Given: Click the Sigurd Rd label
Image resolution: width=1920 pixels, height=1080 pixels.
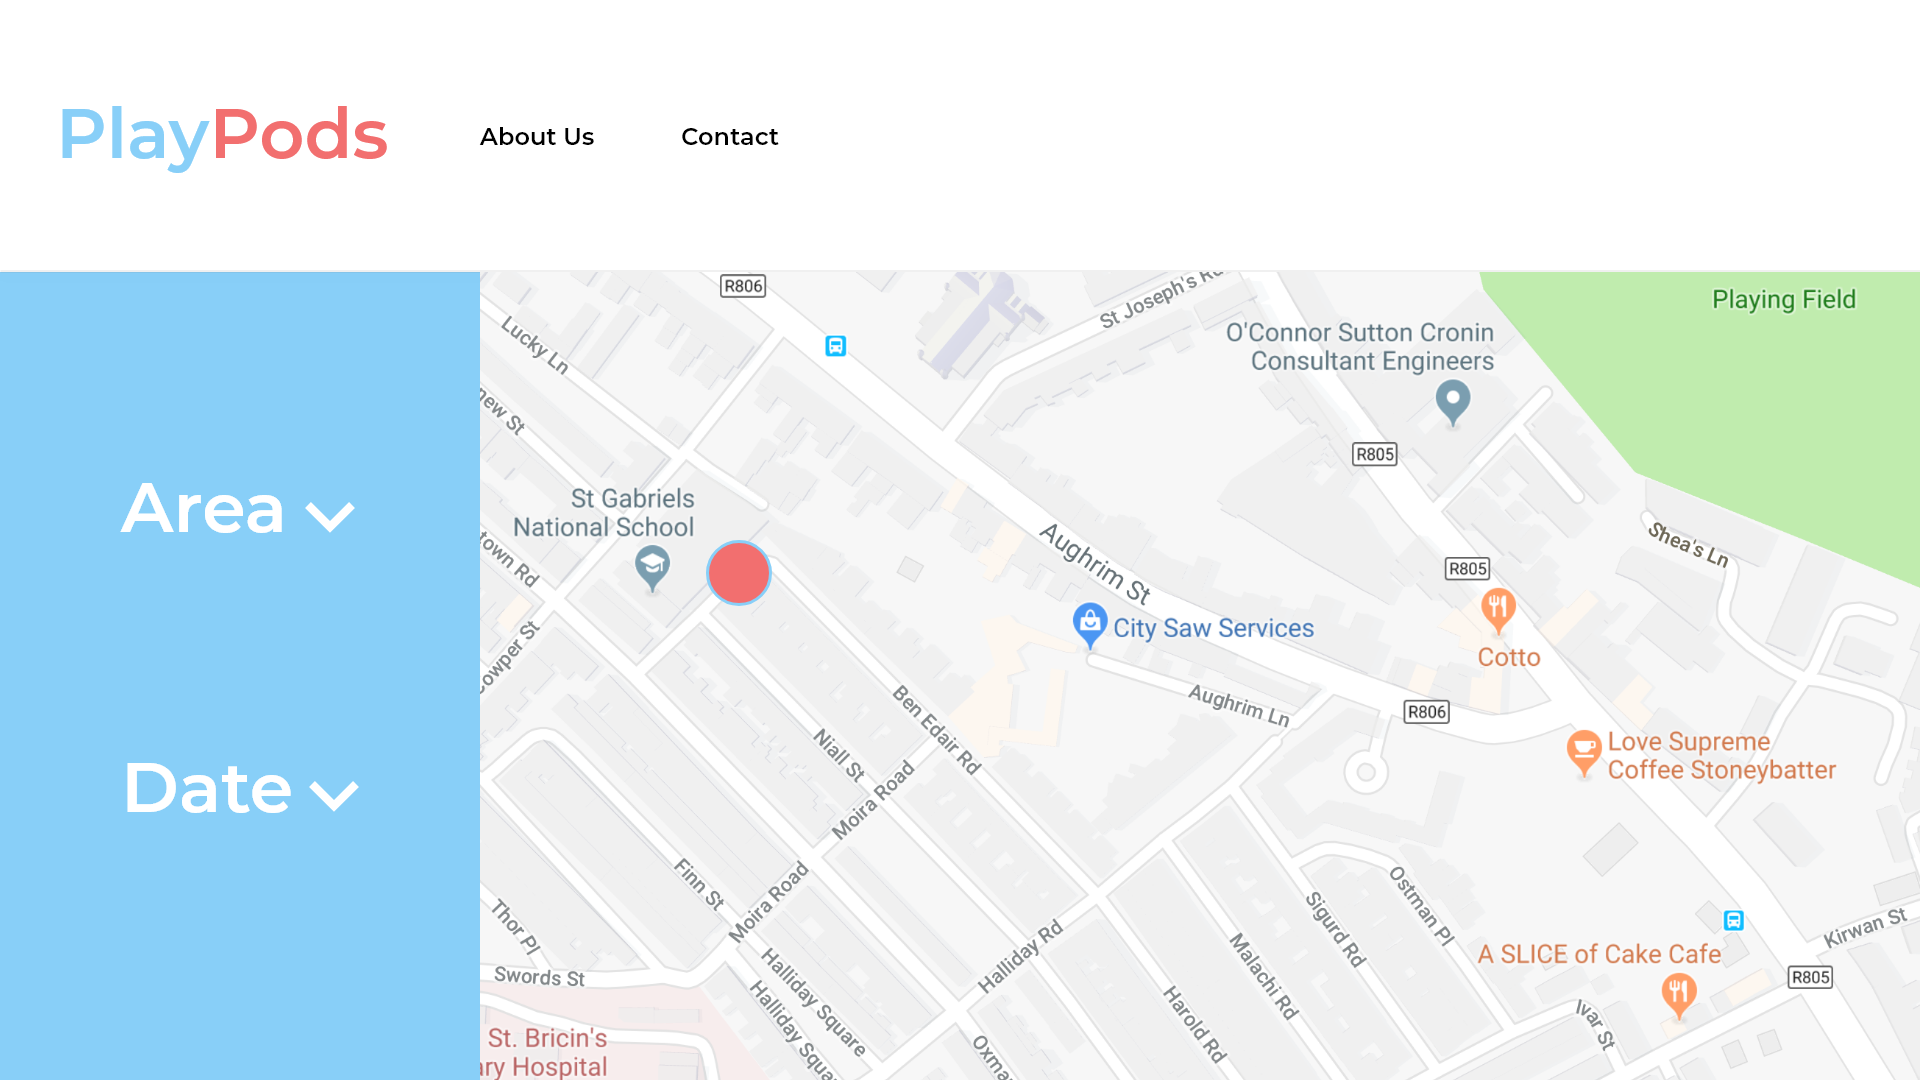Looking at the screenshot, I should [1336, 929].
